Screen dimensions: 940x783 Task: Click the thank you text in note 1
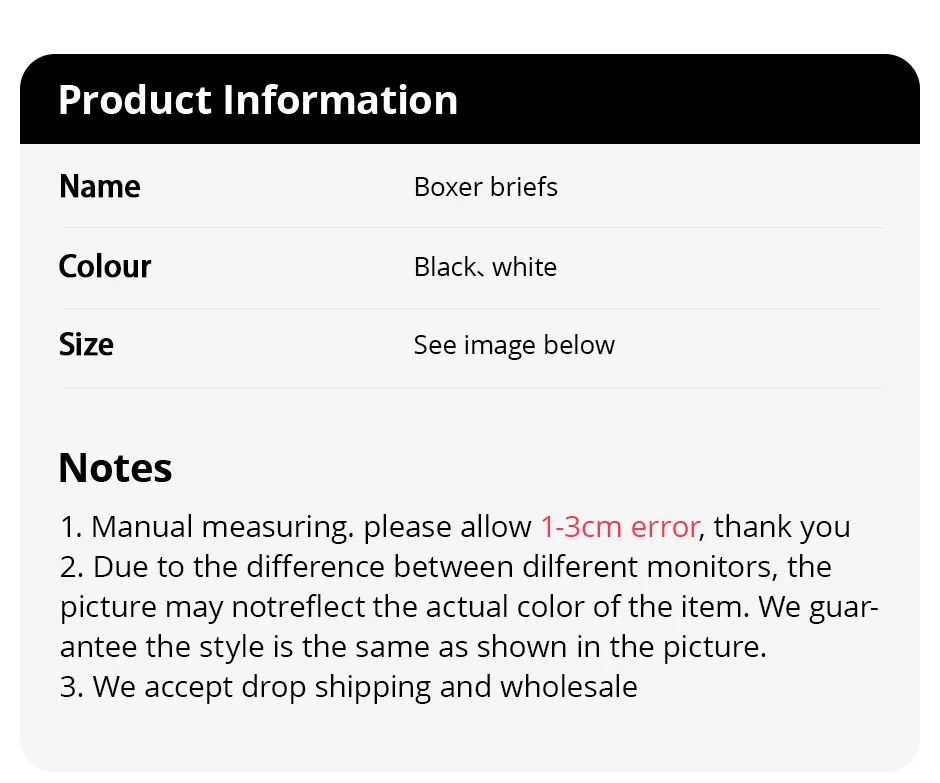(x=782, y=527)
